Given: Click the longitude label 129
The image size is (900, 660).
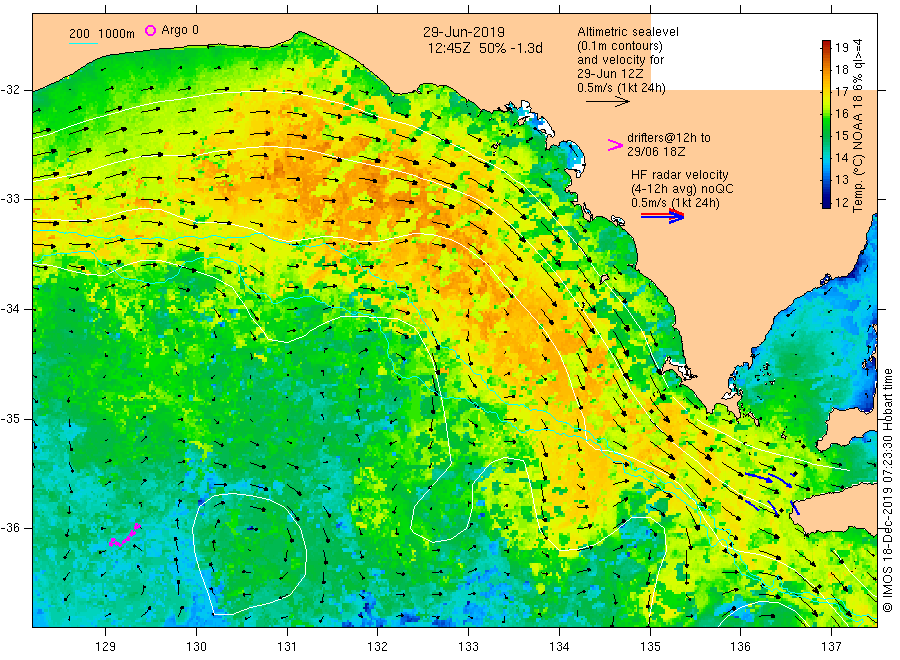Looking at the screenshot, I should (x=106, y=647).
